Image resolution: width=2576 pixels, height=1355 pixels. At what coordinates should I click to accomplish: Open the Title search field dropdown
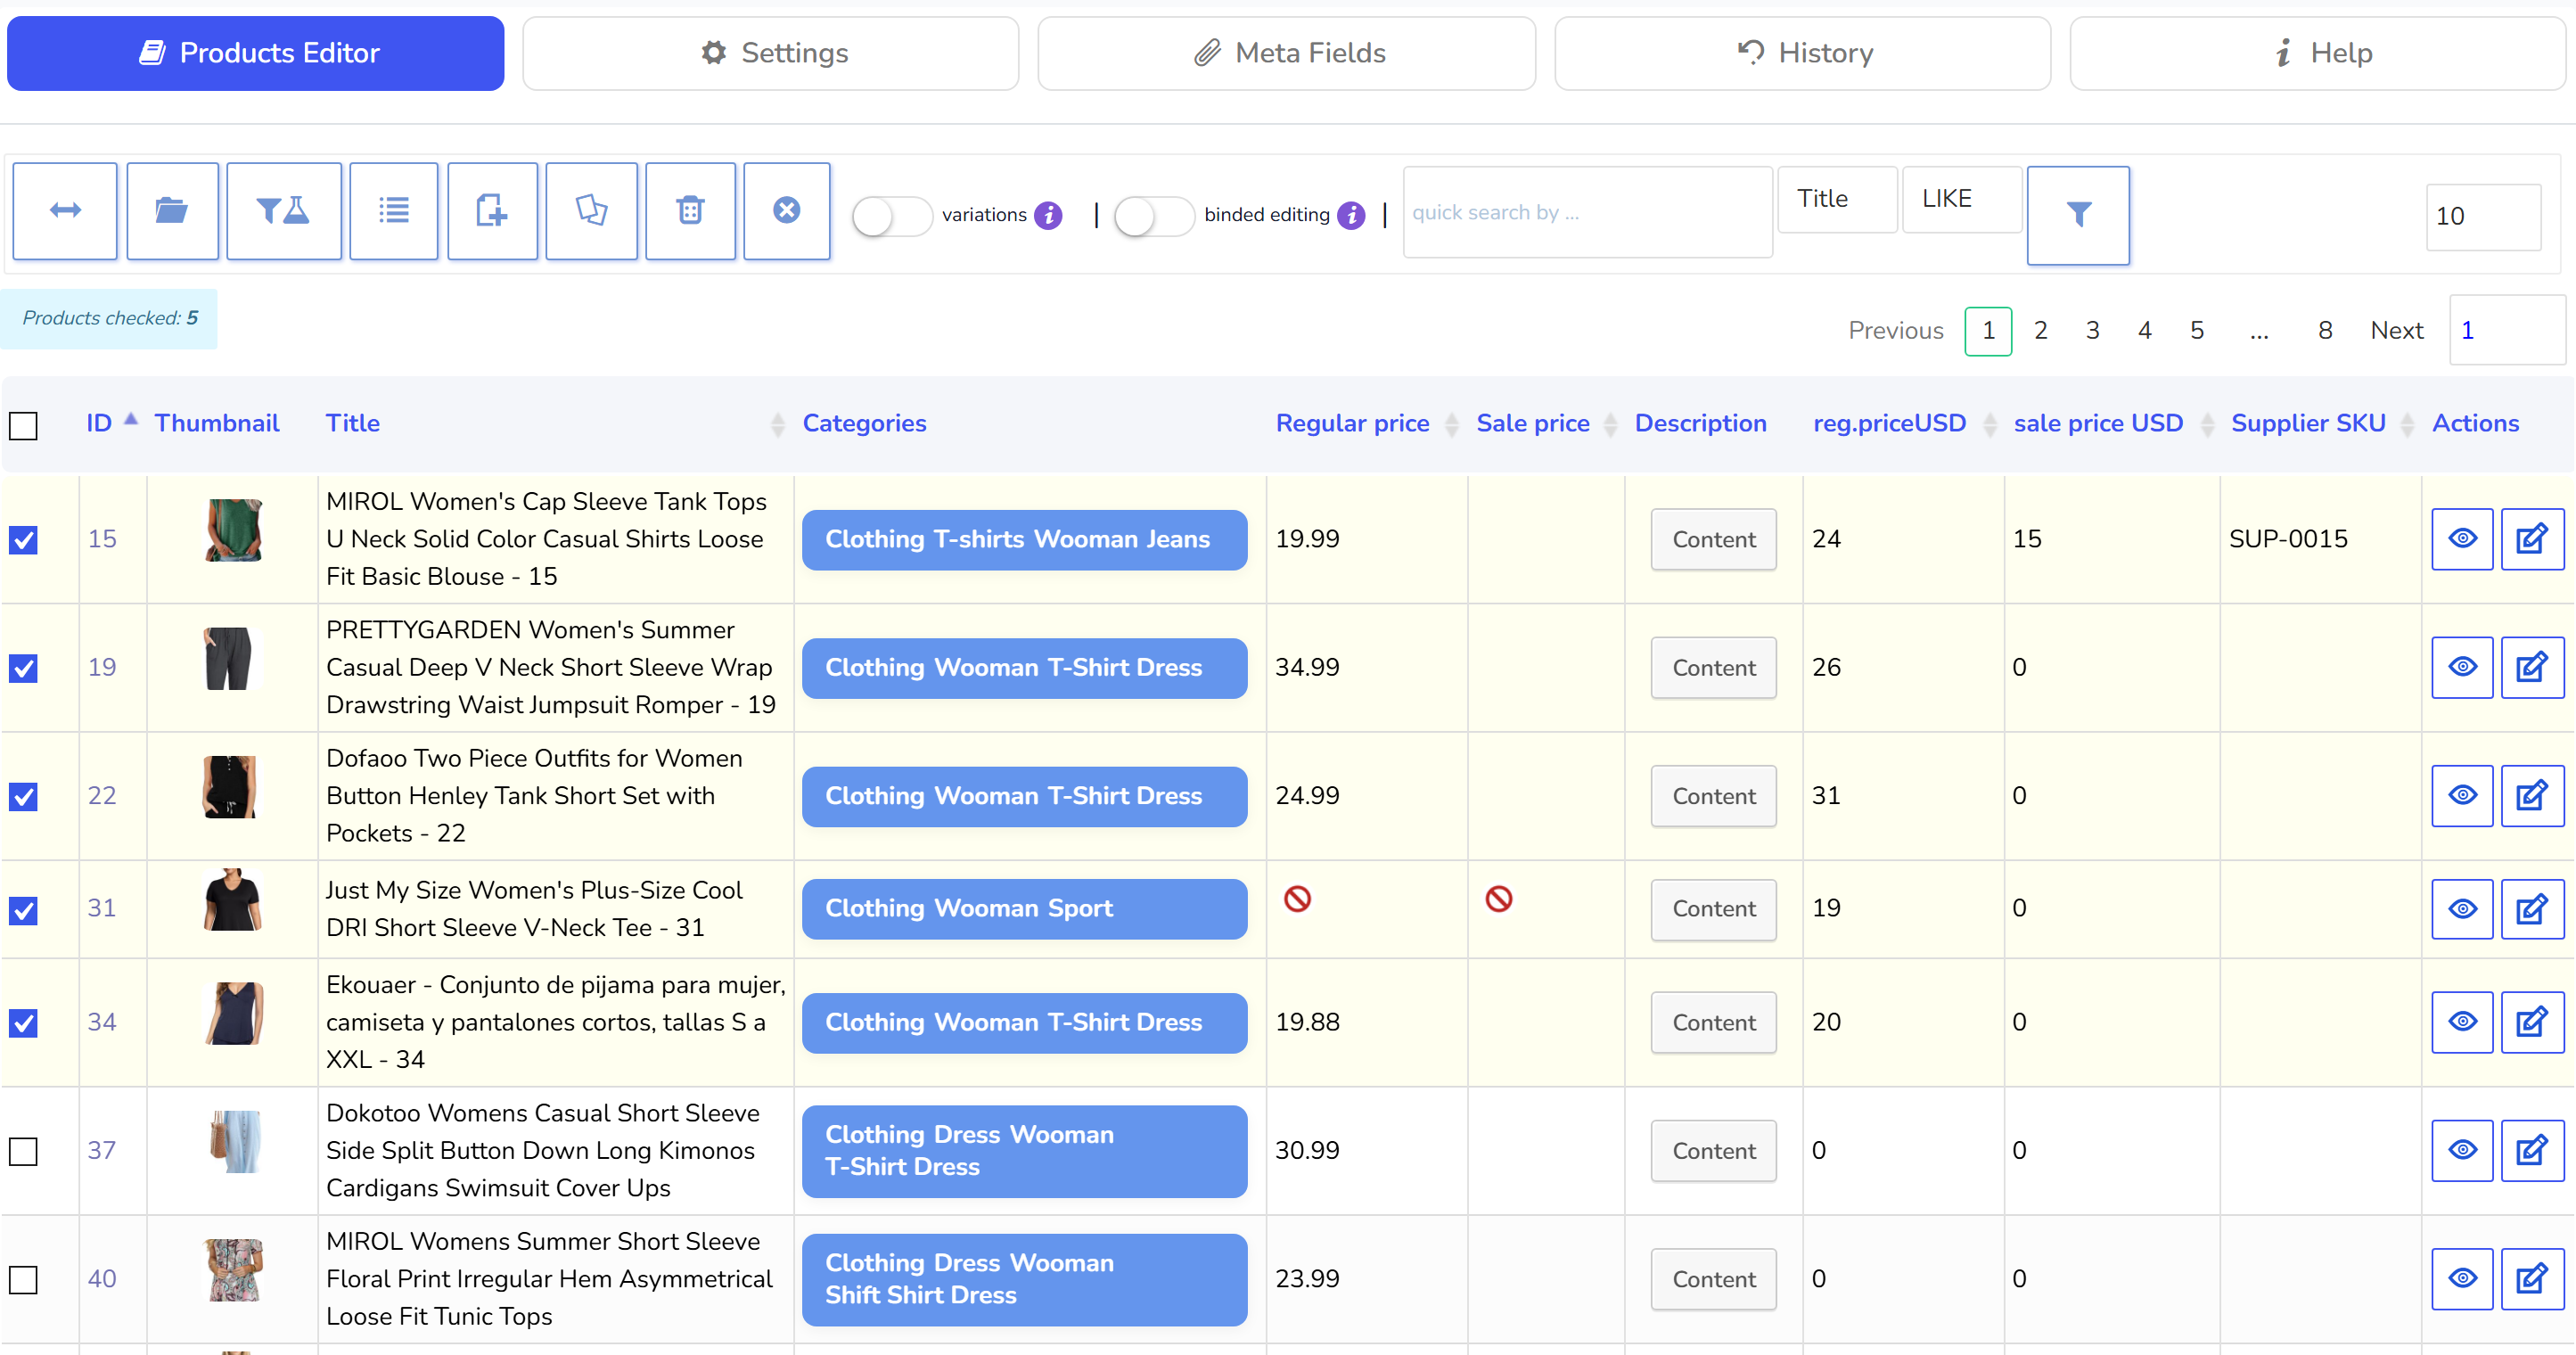pos(1837,199)
